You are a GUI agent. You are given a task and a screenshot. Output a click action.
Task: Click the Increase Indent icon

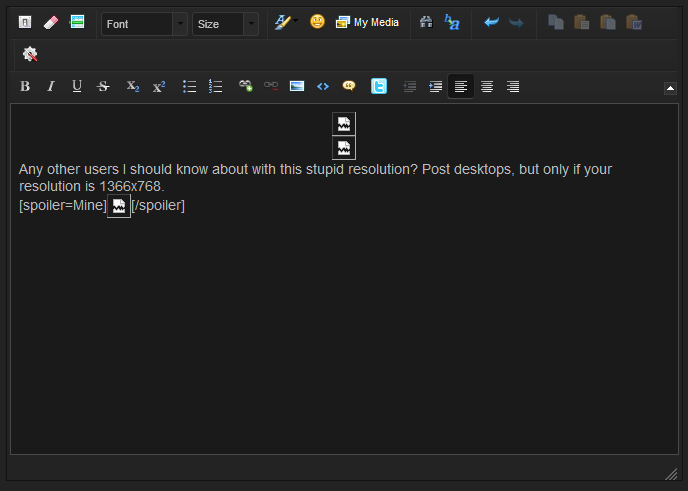435,86
